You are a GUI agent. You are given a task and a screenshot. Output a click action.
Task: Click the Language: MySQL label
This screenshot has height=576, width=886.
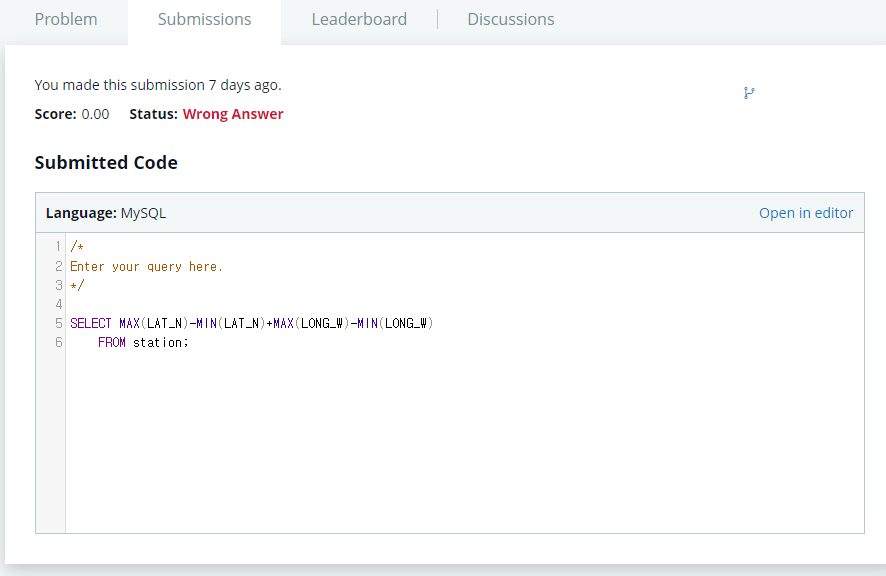point(106,213)
